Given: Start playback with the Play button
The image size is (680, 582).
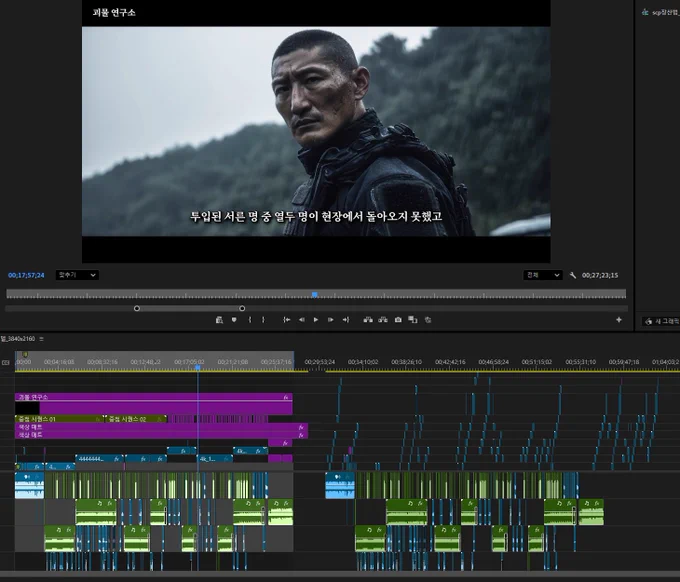Looking at the screenshot, I should tap(316, 320).
